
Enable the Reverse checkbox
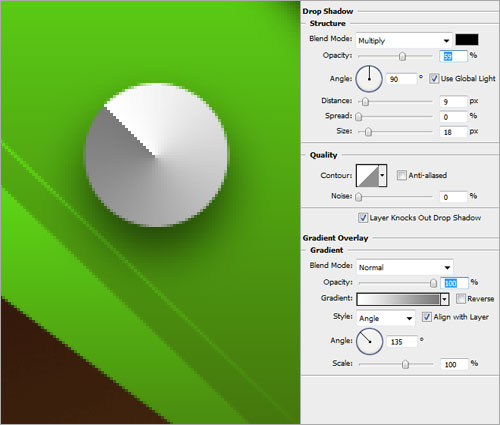[461, 298]
